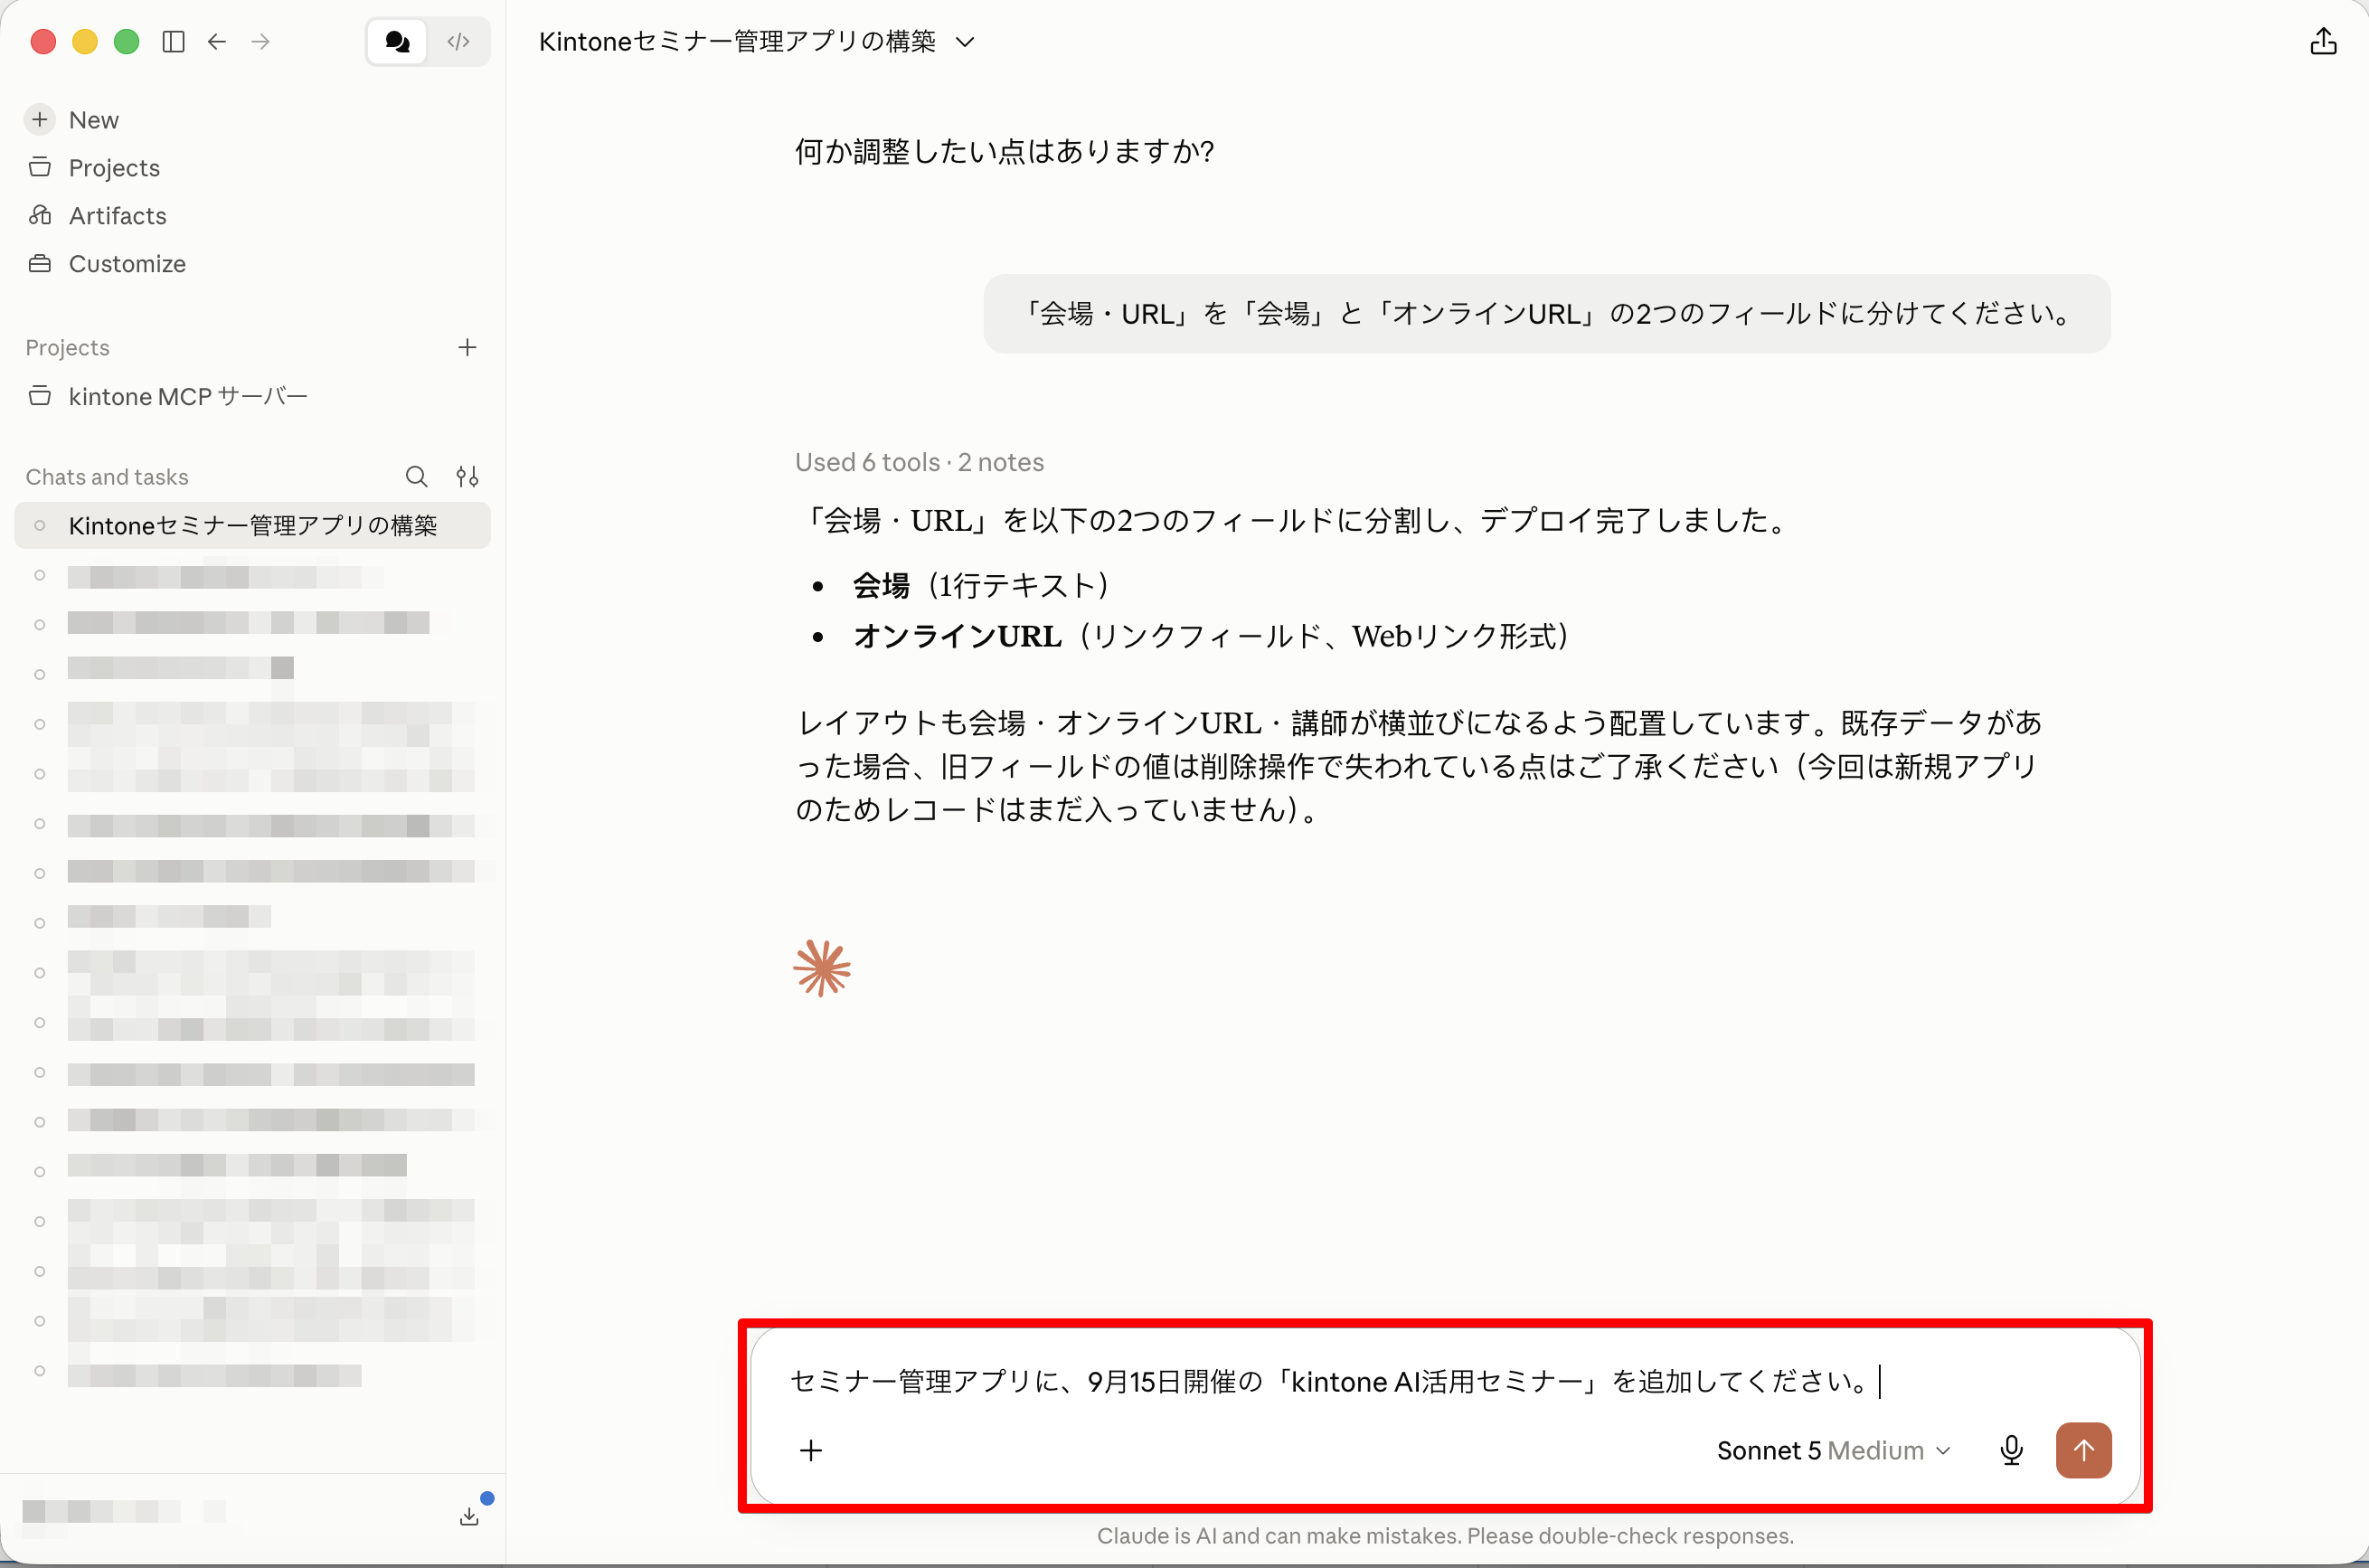Click the Claude disclaimer text at bottom
The height and width of the screenshot is (1568, 2369).
[1445, 1536]
